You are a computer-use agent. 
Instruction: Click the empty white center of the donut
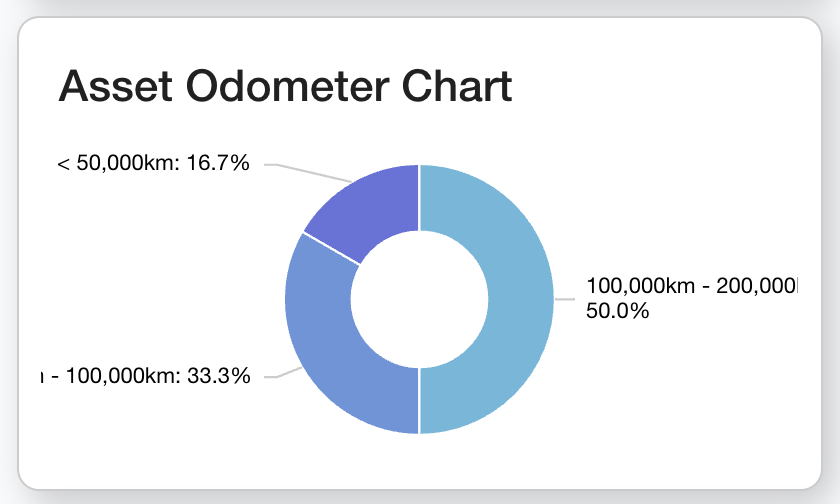click(419, 299)
